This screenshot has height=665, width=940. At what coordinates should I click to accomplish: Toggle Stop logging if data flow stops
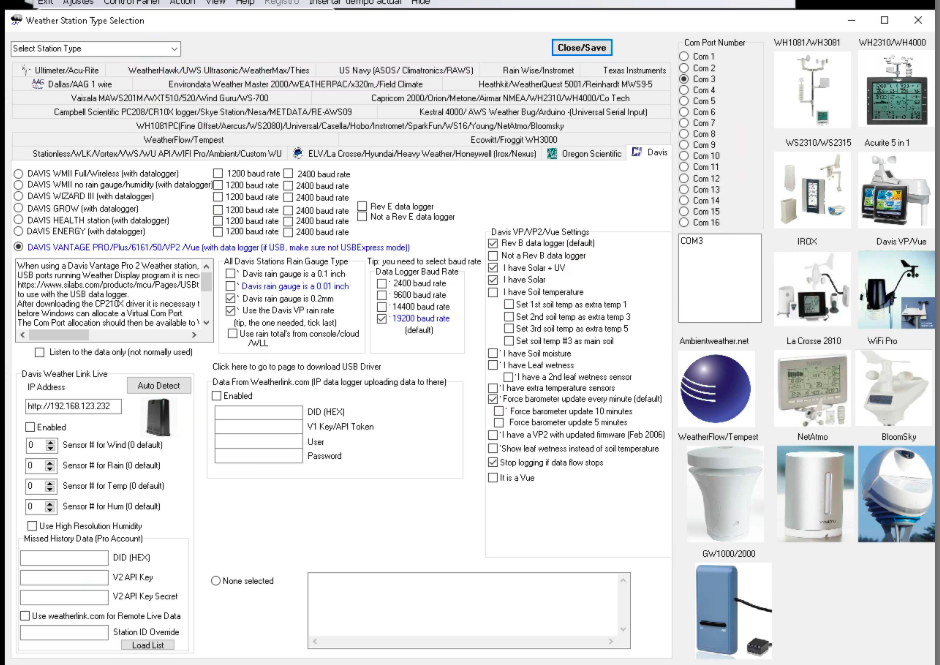pos(493,462)
